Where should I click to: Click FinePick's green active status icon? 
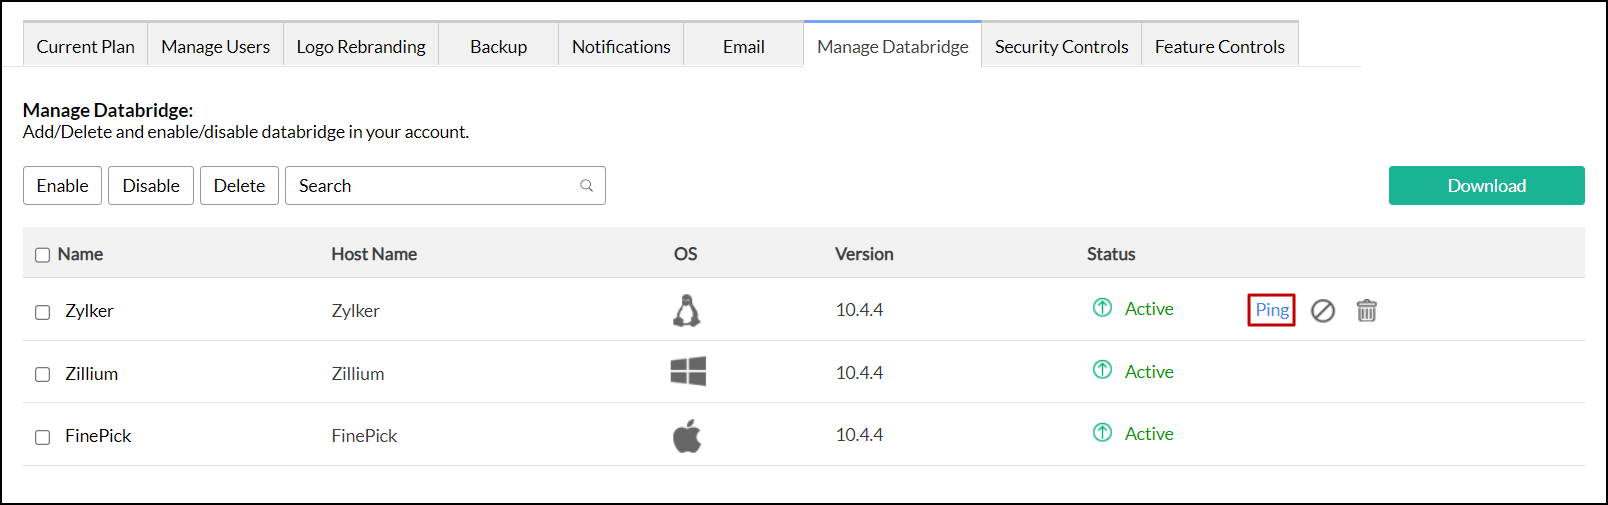point(1102,432)
